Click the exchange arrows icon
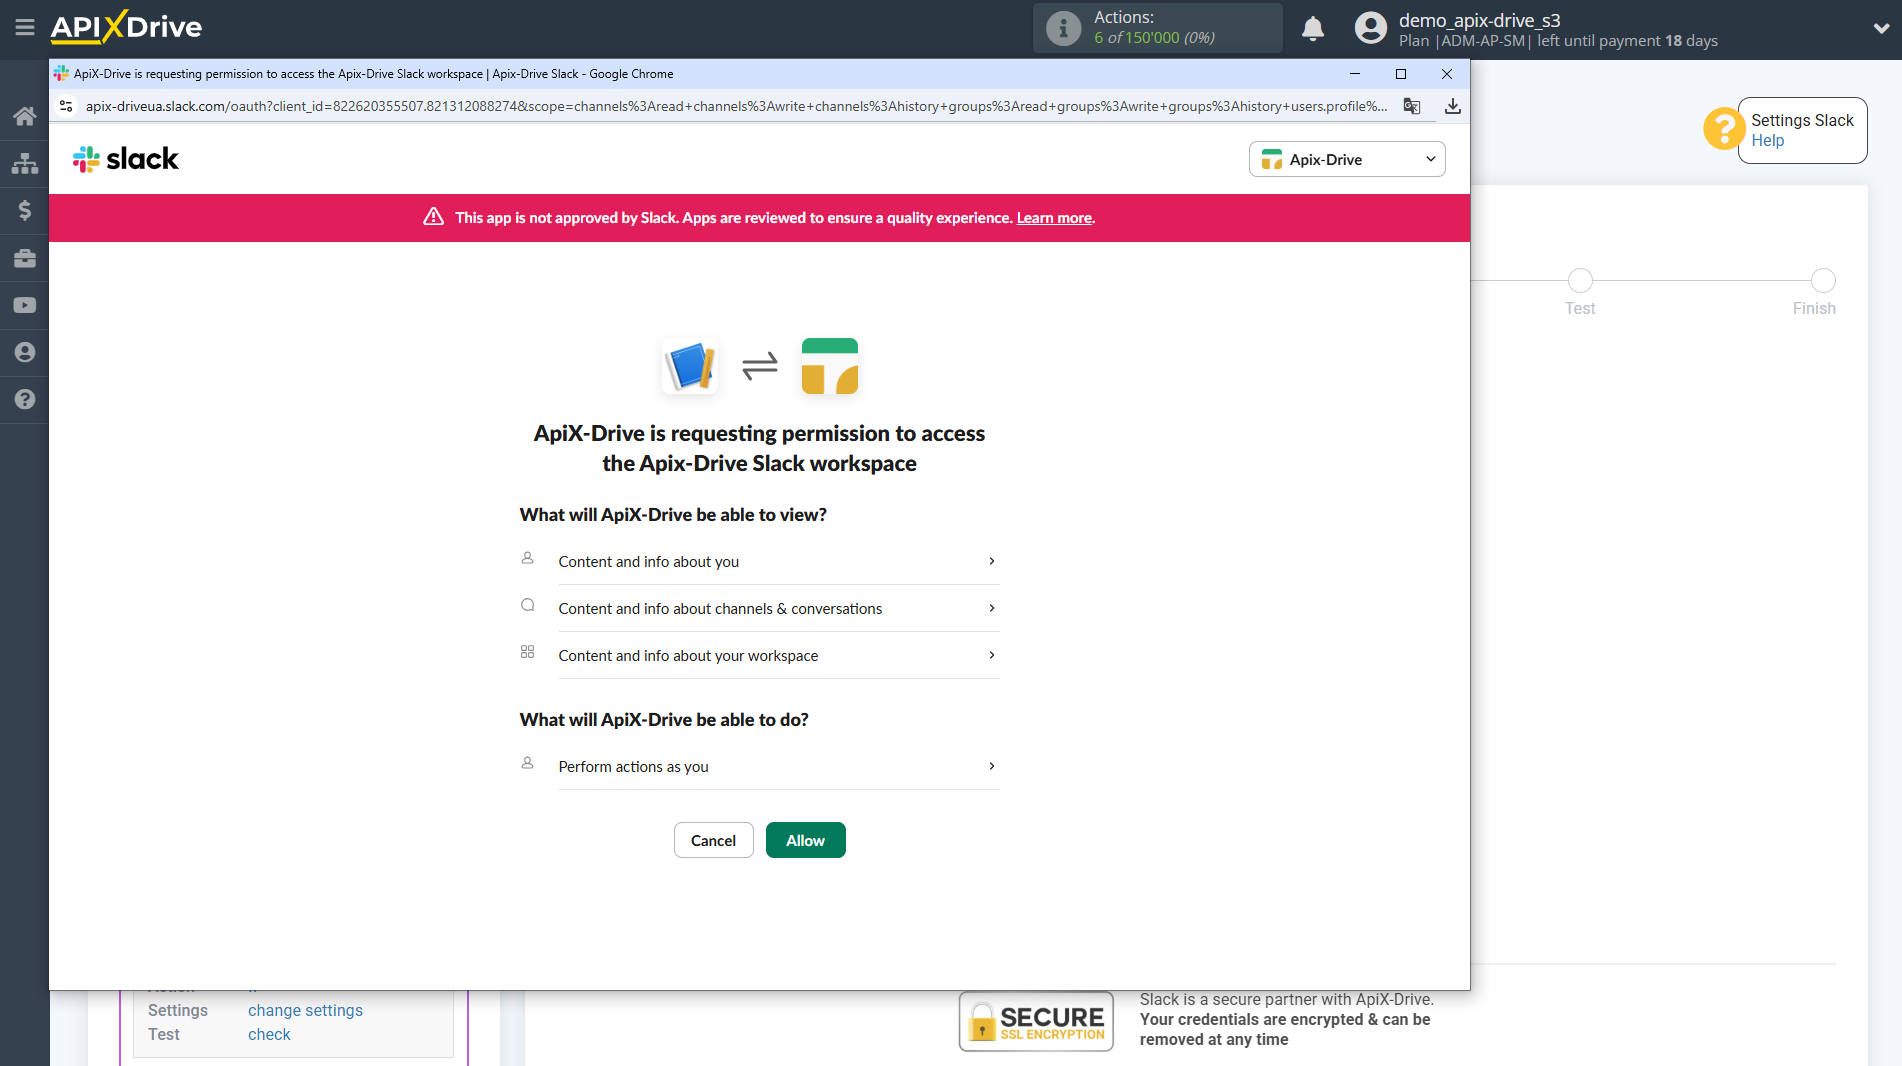1902x1066 pixels. (760, 366)
